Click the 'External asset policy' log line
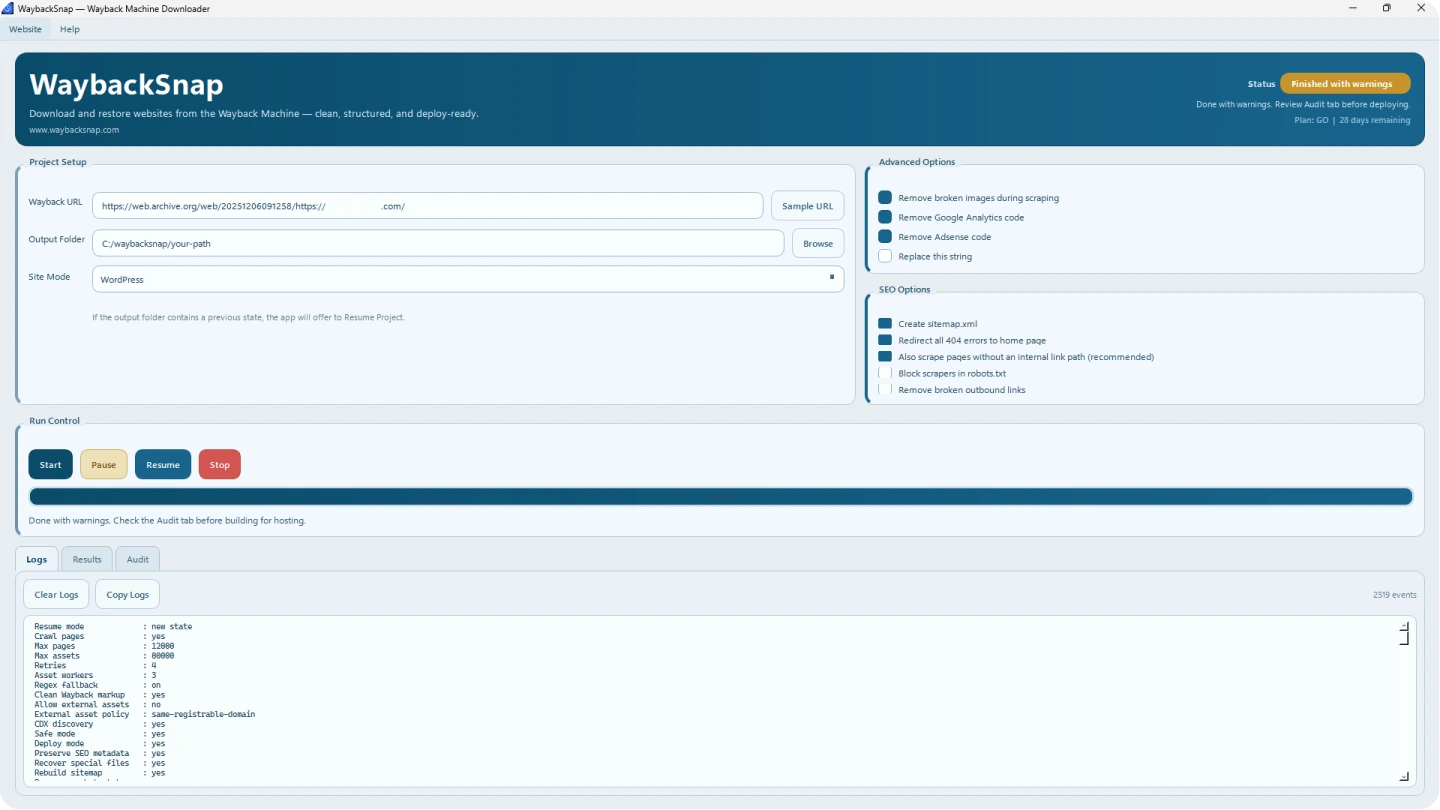1440x810 pixels. [x=144, y=714]
